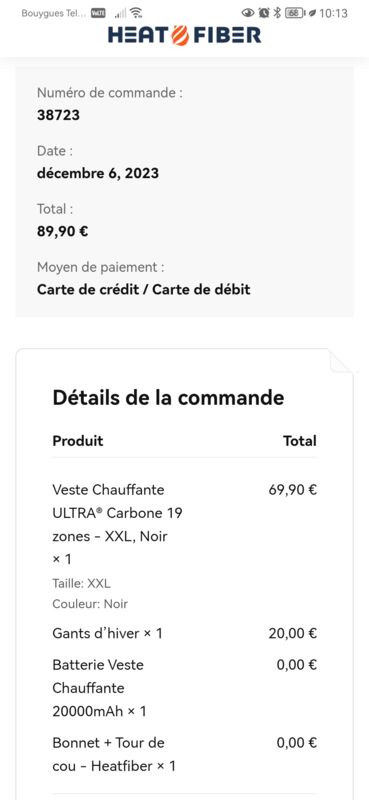This screenshot has width=369, height=800.
Task: Select order number 38723
Action: (x=58, y=115)
